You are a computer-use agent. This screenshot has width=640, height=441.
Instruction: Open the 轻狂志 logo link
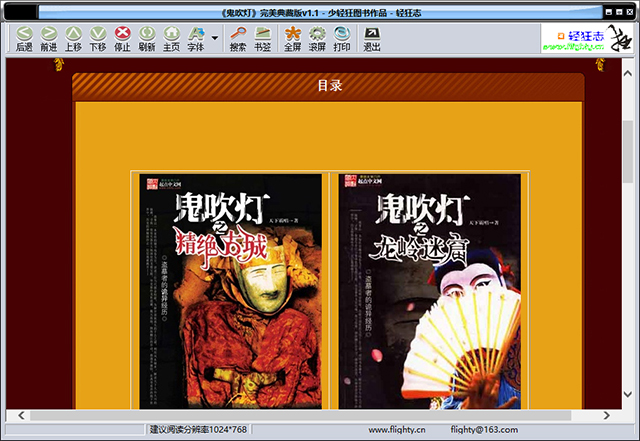(x=587, y=38)
